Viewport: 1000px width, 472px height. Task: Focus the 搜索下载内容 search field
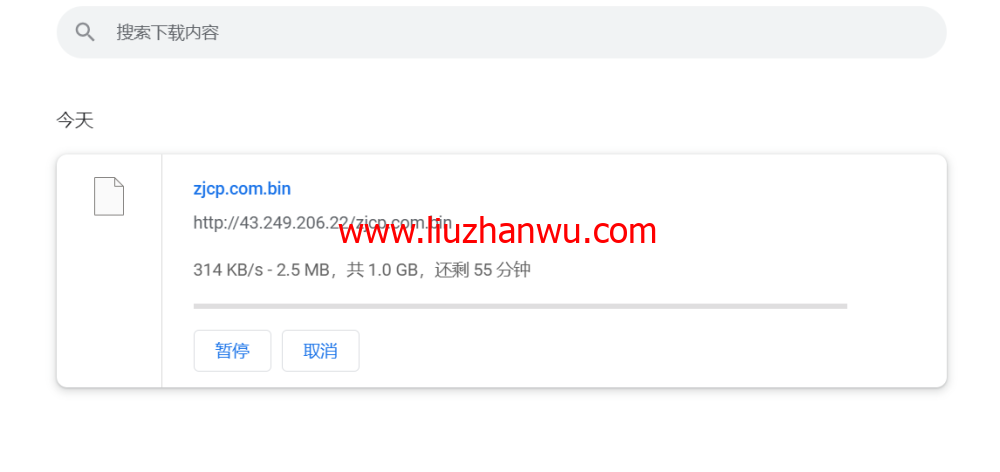[x=501, y=32]
